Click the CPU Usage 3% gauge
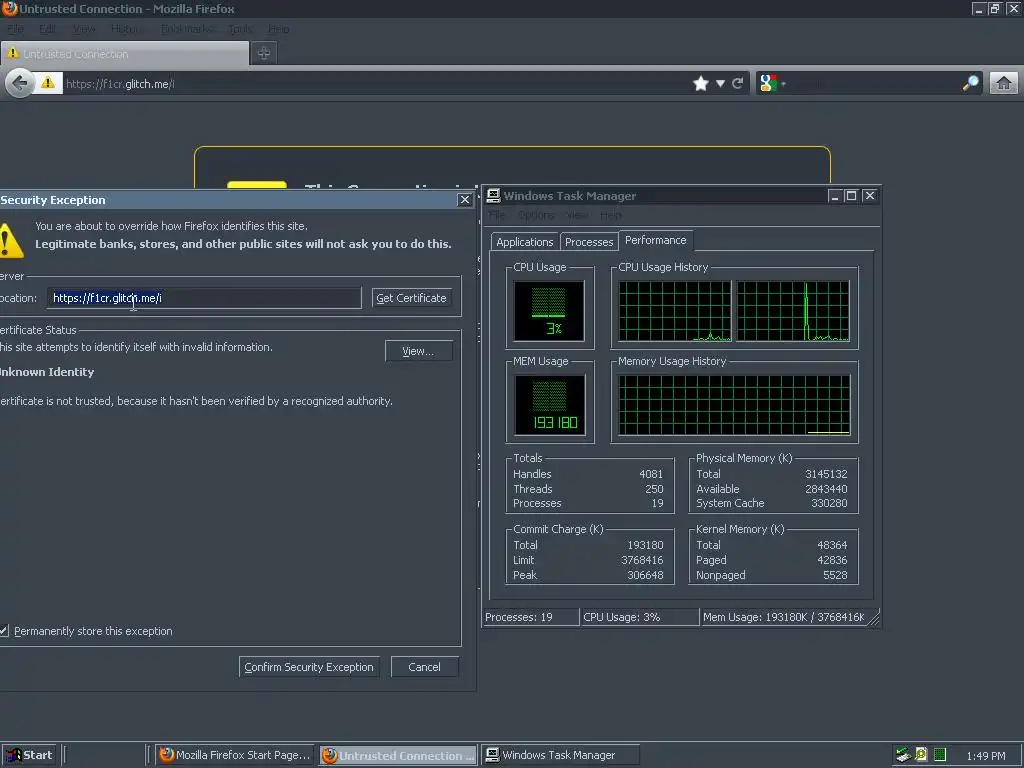 (549, 311)
